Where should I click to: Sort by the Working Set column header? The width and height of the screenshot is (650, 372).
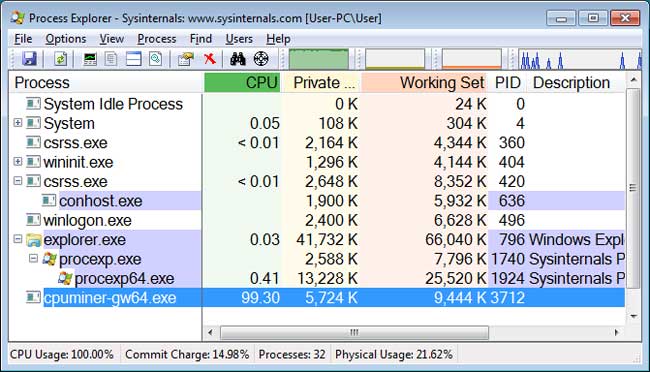pos(424,83)
